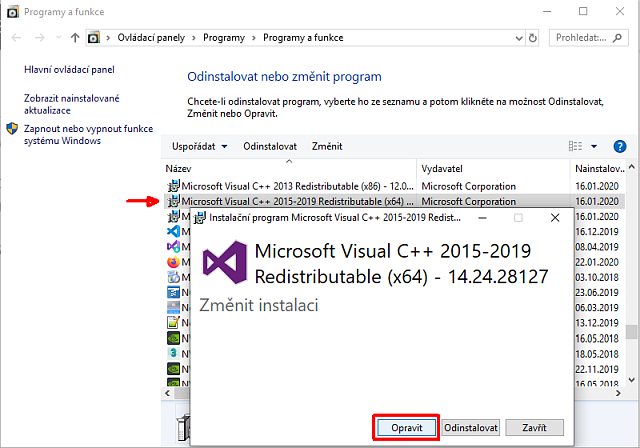The width and height of the screenshot is (640, 448).
Task: Click the date 03.10.2018 in the list
Action: (597, 277)
